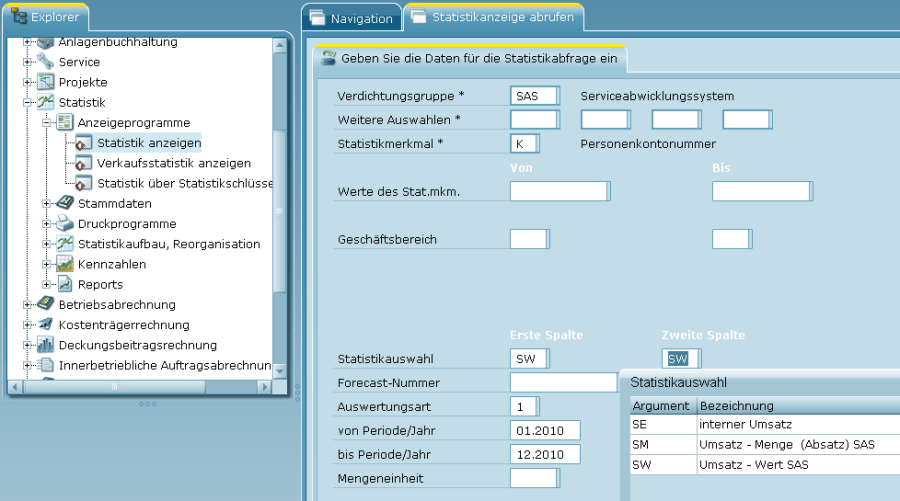This screenshot has height=501, width=900.
Task: Click the Navigation tab icon
Action: click(x=317, y=18)
